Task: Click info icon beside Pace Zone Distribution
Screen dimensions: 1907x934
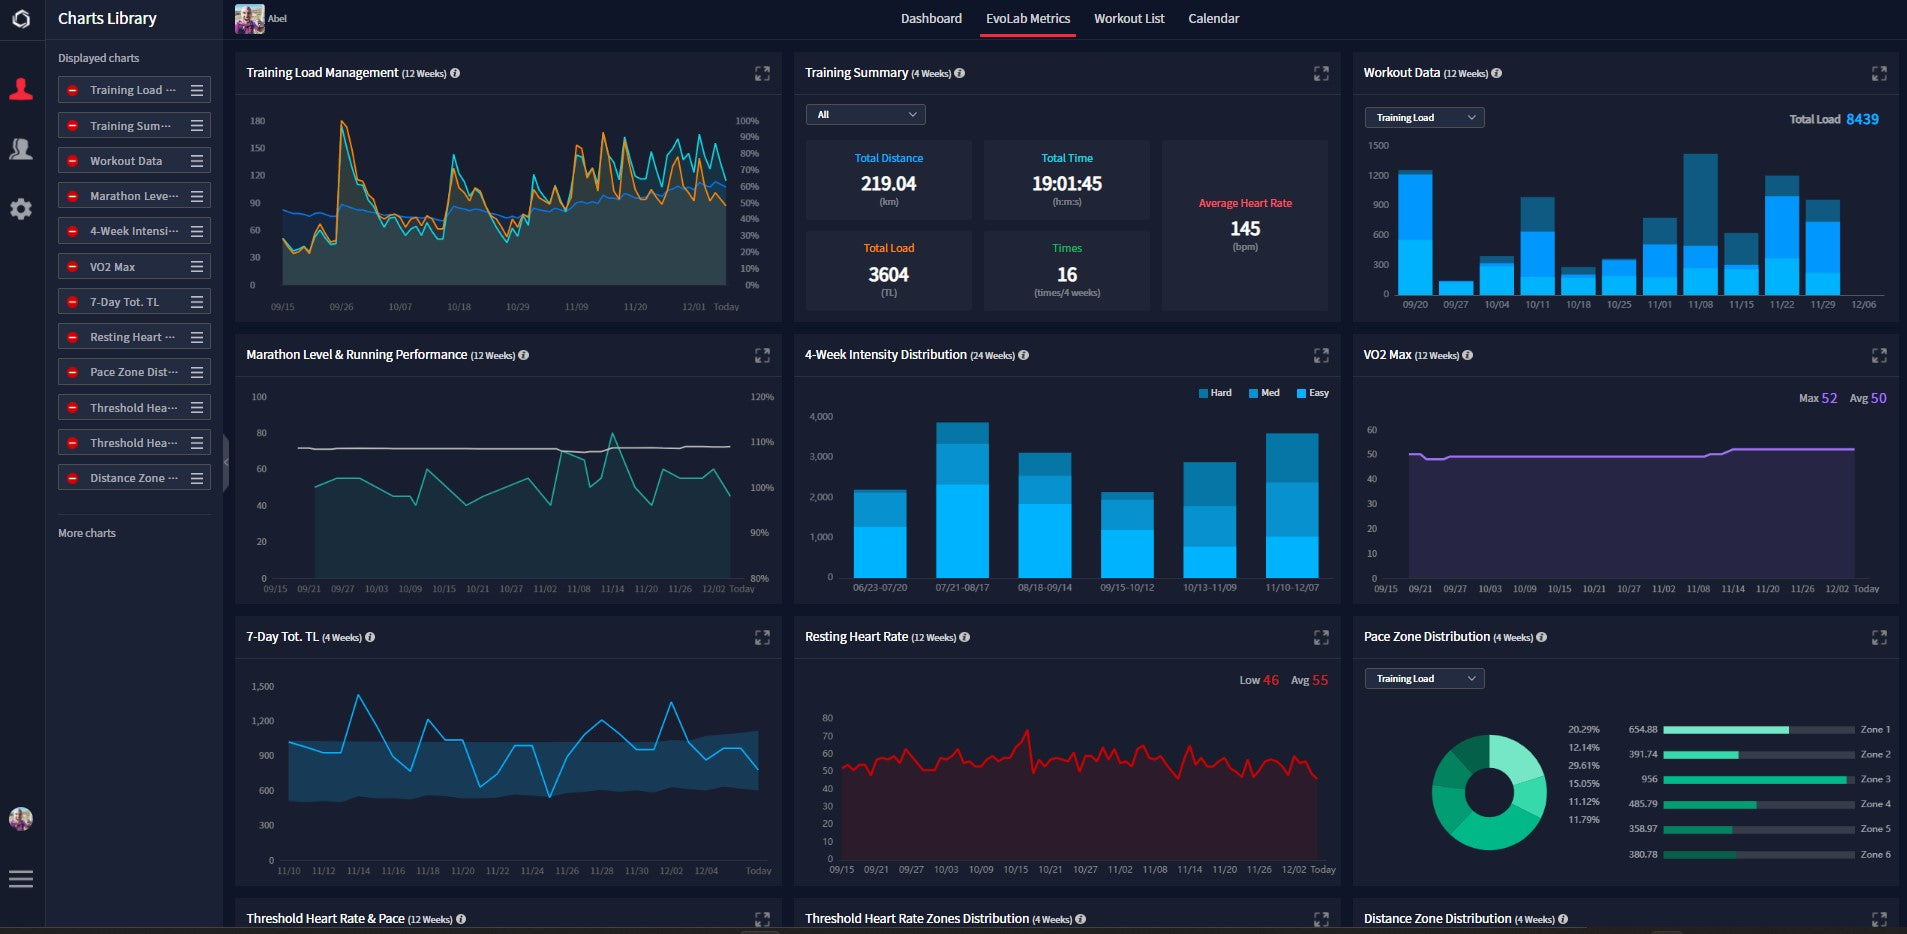Action: click(1541, 637)
